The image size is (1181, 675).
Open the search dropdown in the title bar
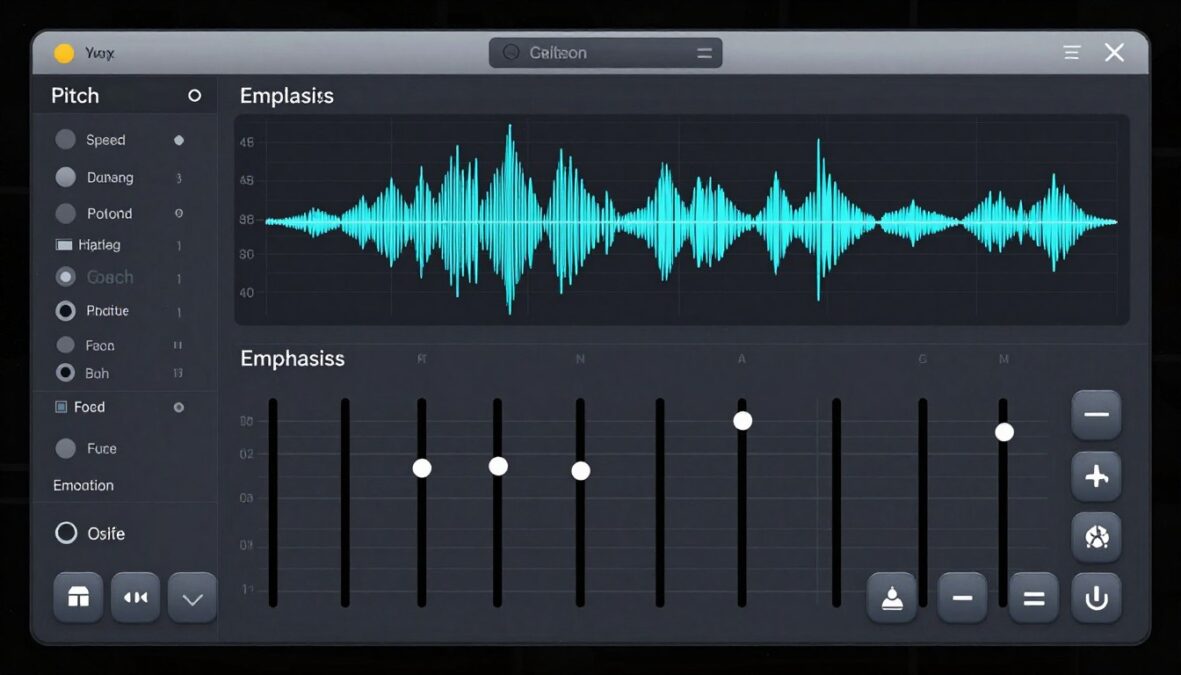[x=604, y=52]
